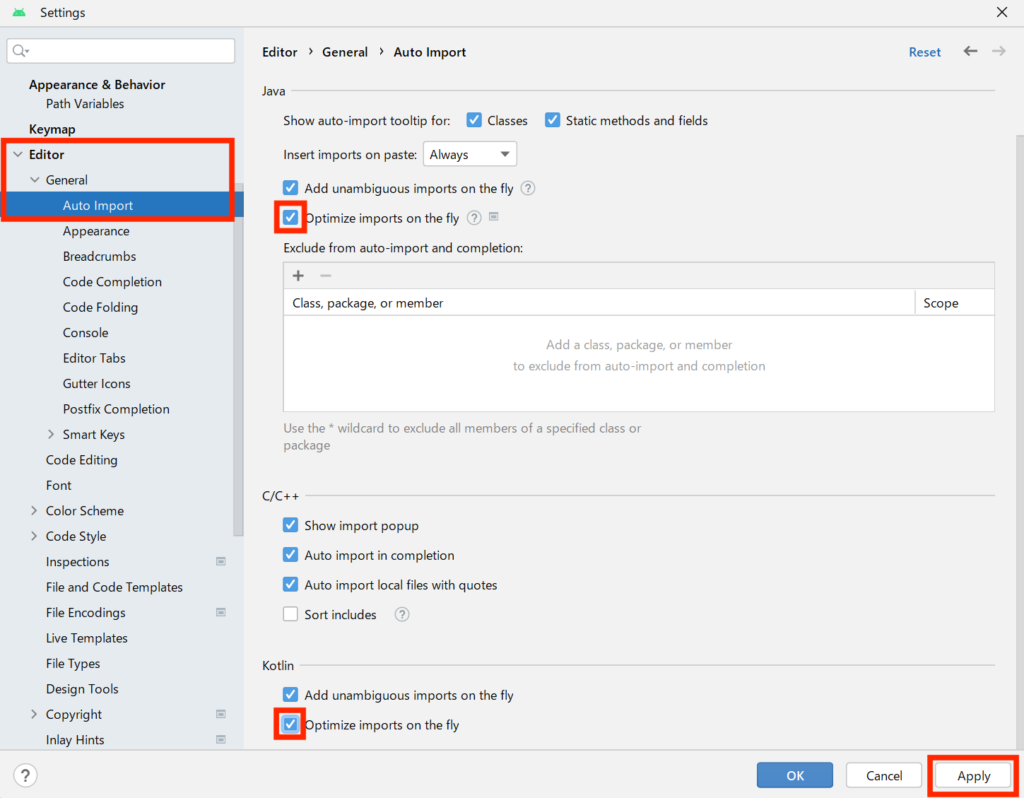Click the project icon beside Copyright
Viewport: 1024px width, 798px height.
[221, 714]
